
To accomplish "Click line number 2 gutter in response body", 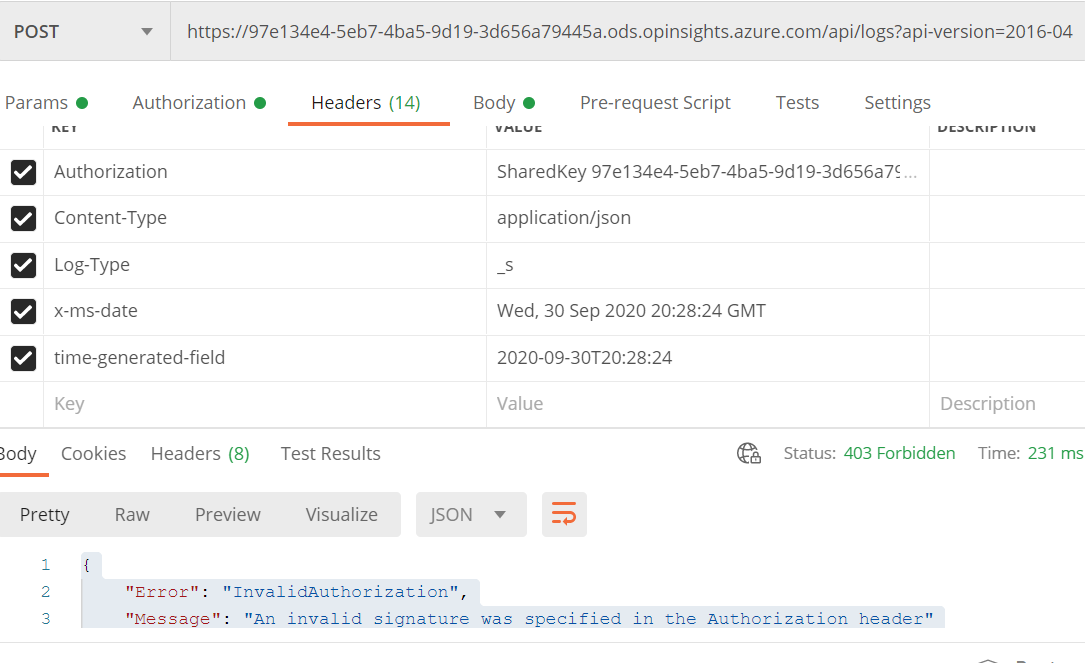I will [x=45, y=591].
